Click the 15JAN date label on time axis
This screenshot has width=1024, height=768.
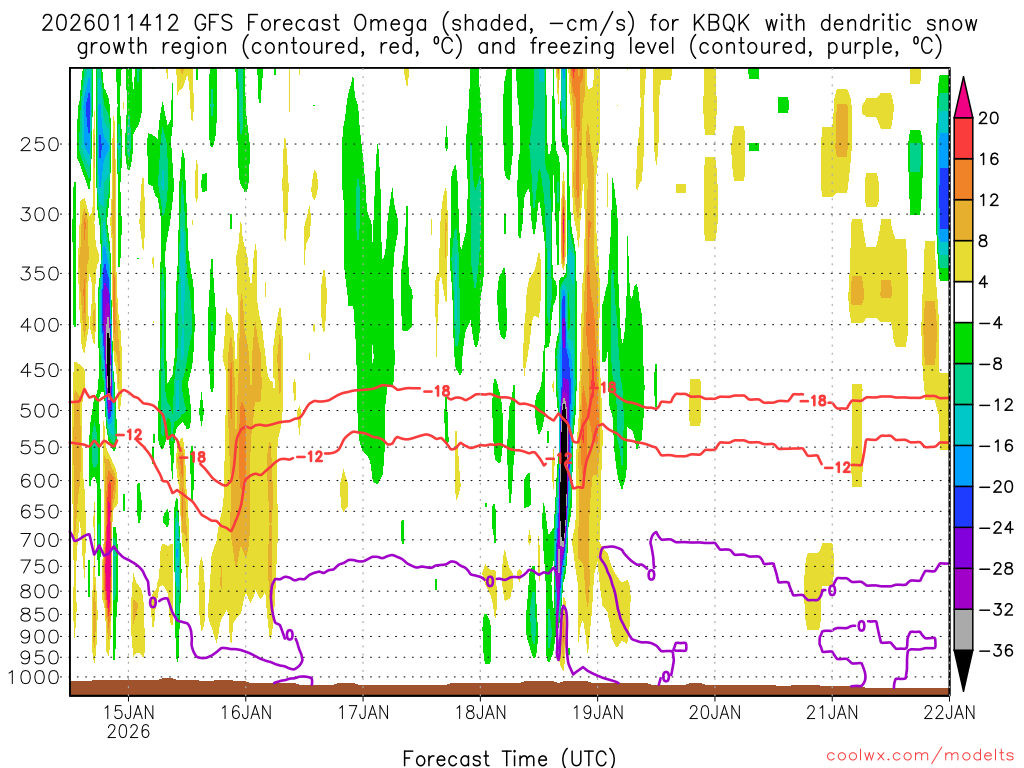(129, 712)
